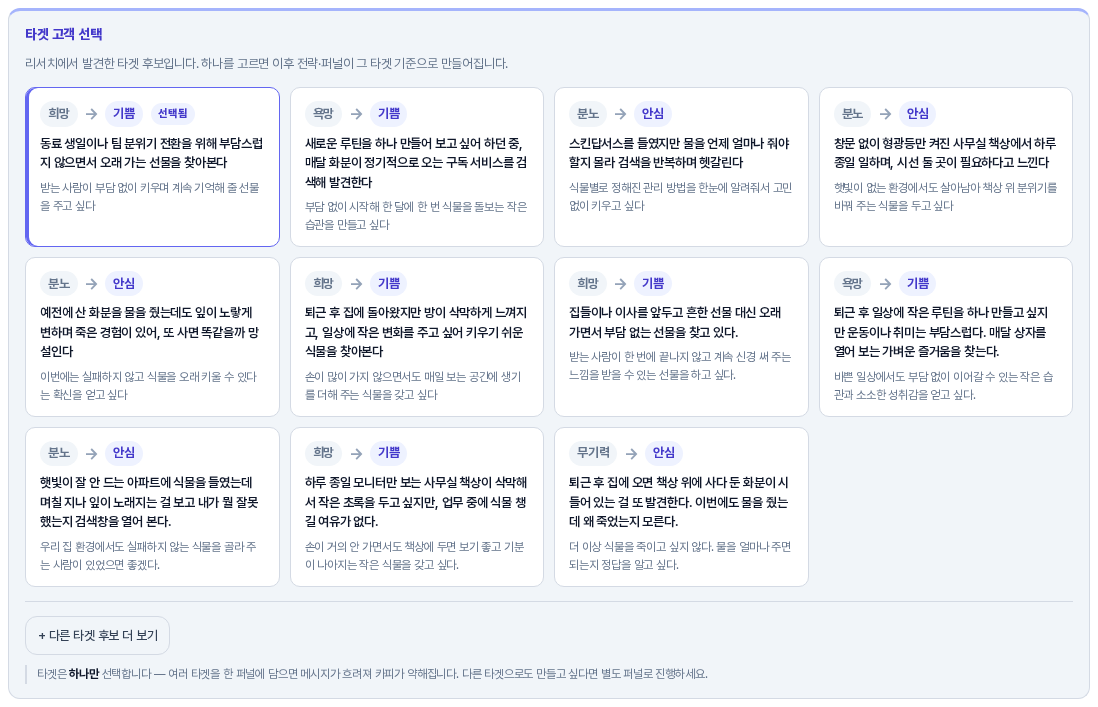The image size is (1098, 707).
Task: Select the 하루 종일 모니터만 보는 card
Action: click(417, 507)
